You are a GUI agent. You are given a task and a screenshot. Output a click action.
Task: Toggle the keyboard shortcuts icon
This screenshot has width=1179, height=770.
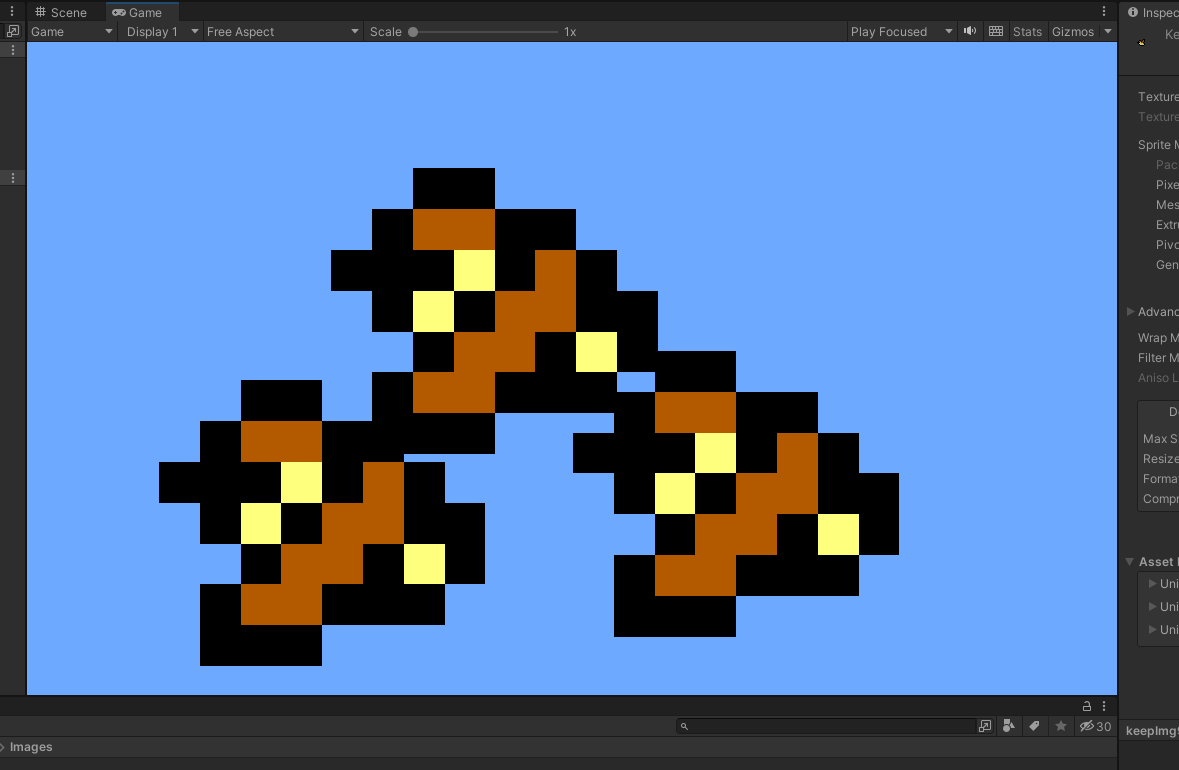[996, 31]
